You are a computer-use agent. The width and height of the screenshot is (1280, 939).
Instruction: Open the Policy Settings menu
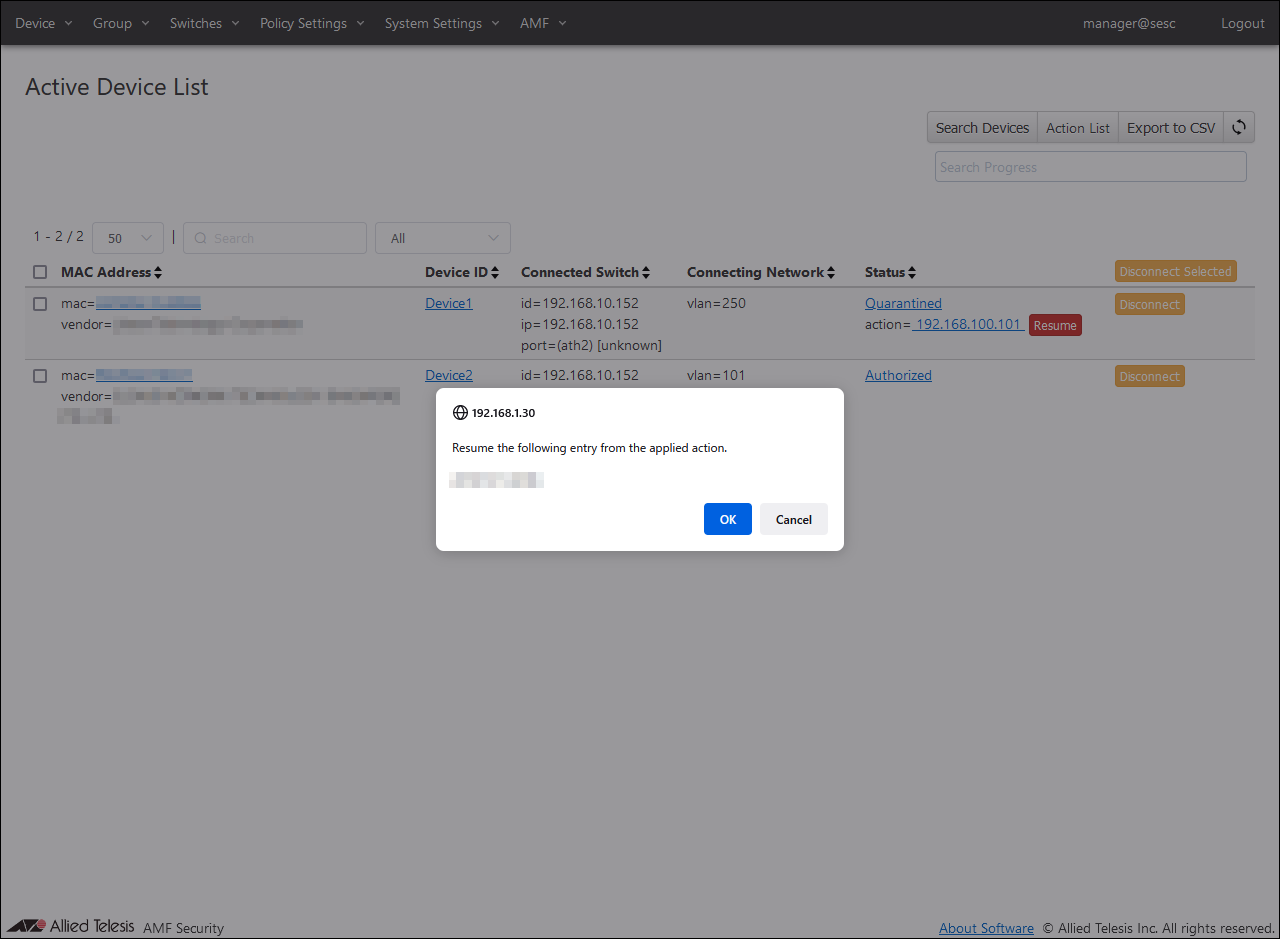coord(312,23)
